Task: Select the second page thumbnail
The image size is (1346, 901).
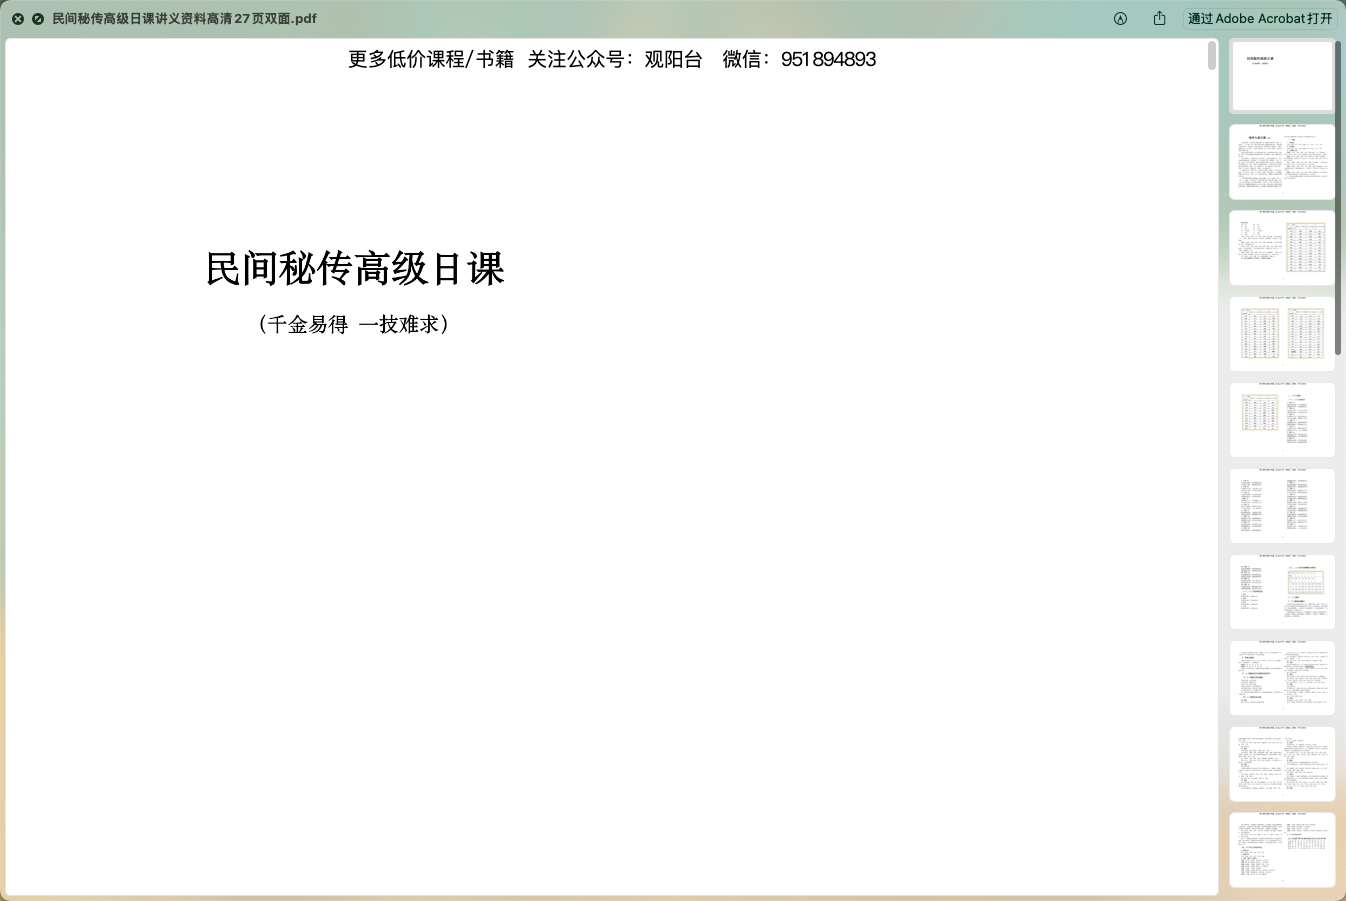Action: coord(1281,162)
